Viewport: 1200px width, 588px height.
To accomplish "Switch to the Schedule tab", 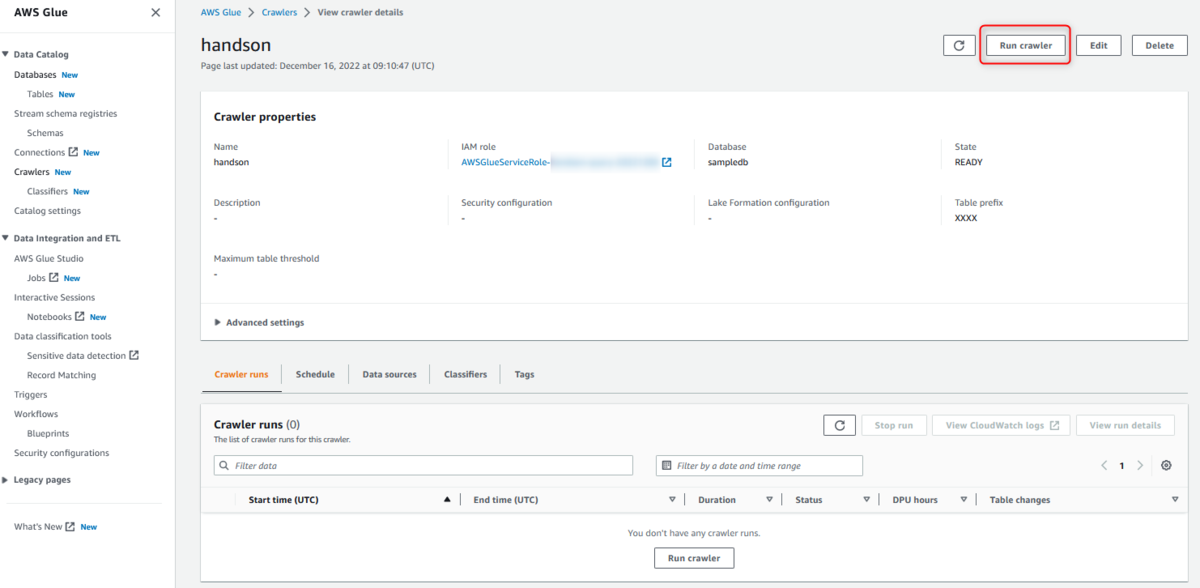I will 315,374.
